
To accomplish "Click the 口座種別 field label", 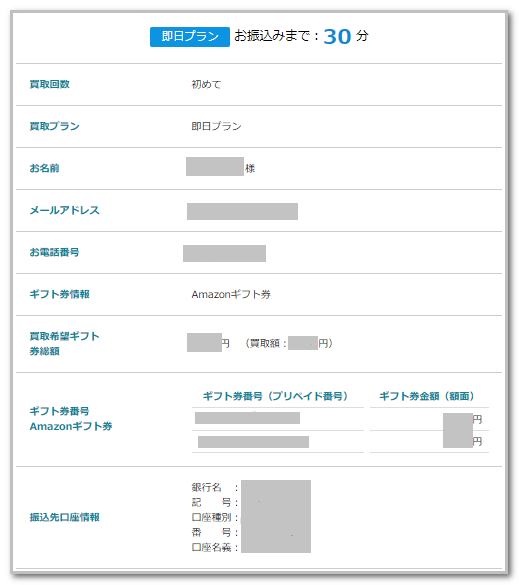I will [x=211, y=517].
